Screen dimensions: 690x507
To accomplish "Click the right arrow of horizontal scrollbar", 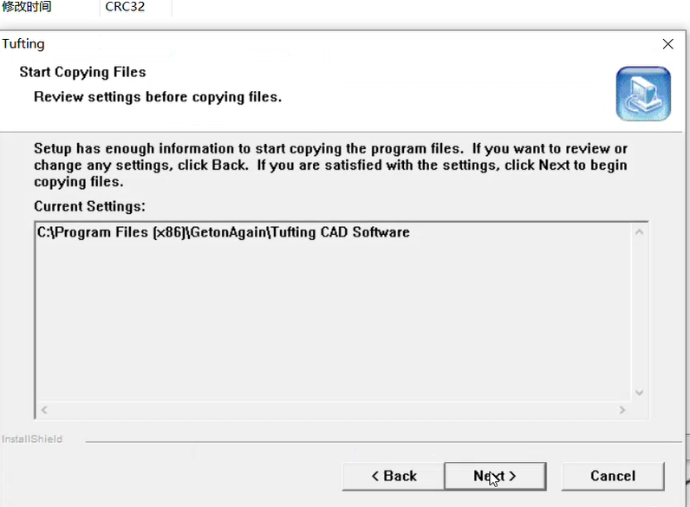I will click(x=622, y=410).
